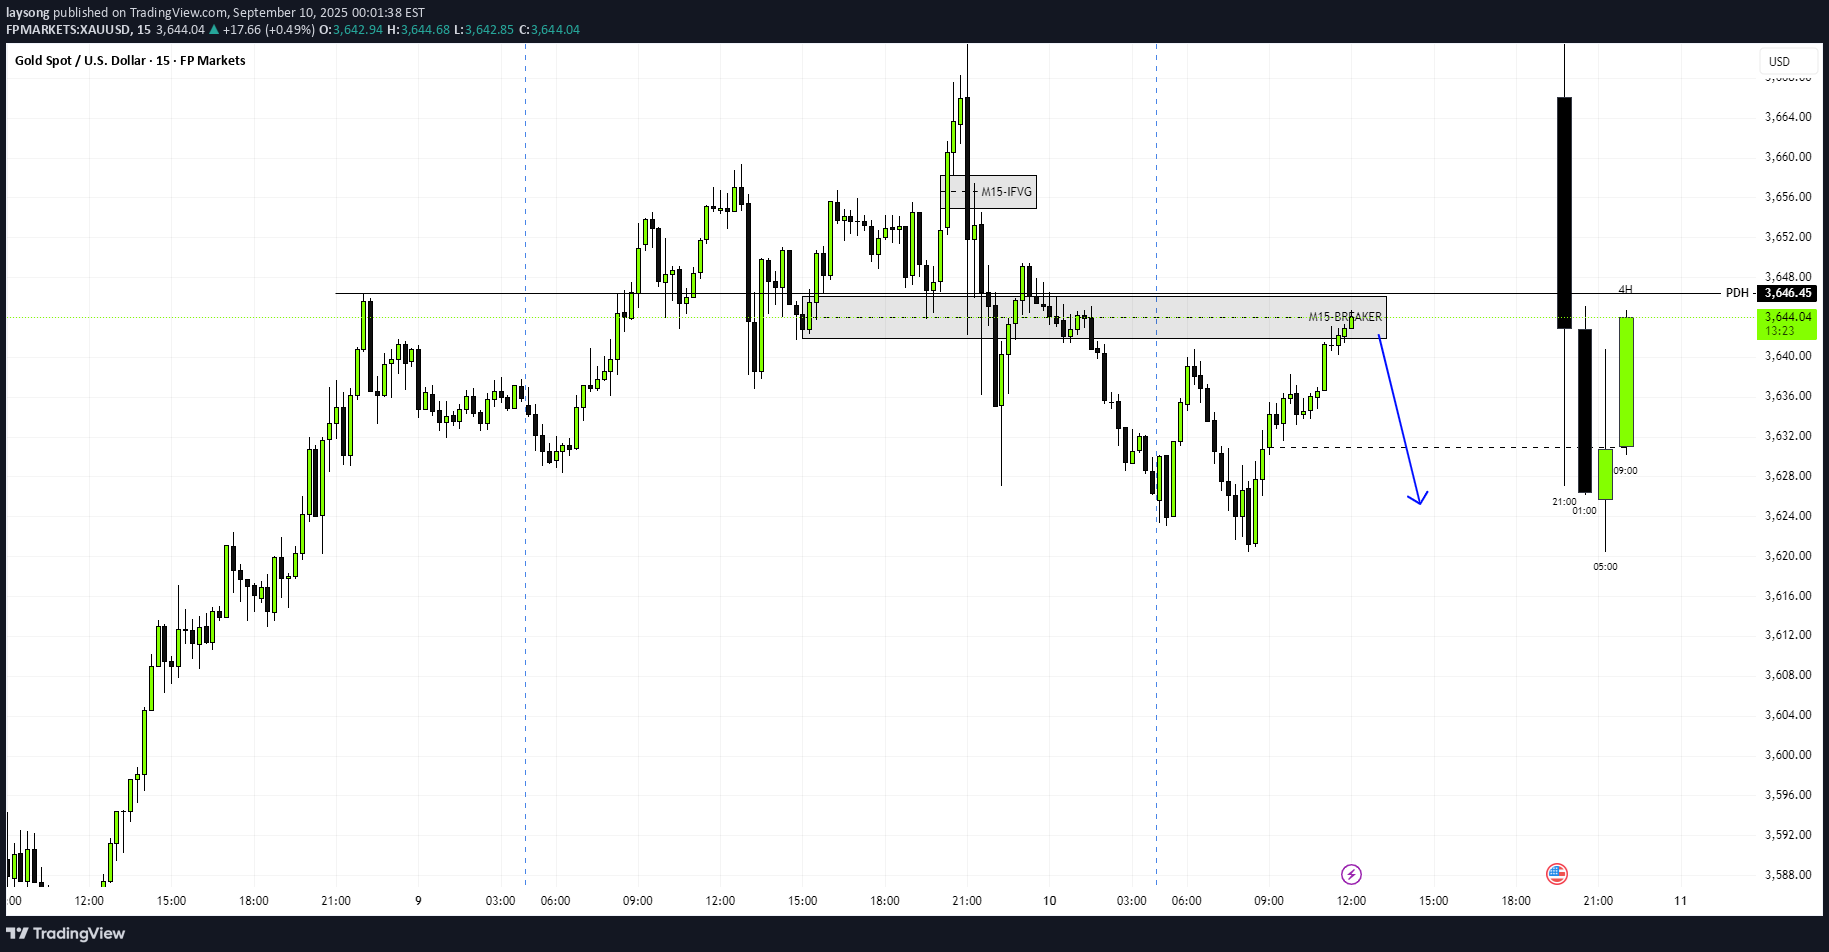Click the green 3,644.04 current price label
Viewport: 1829px width, 952px height.
point(1787,323)
